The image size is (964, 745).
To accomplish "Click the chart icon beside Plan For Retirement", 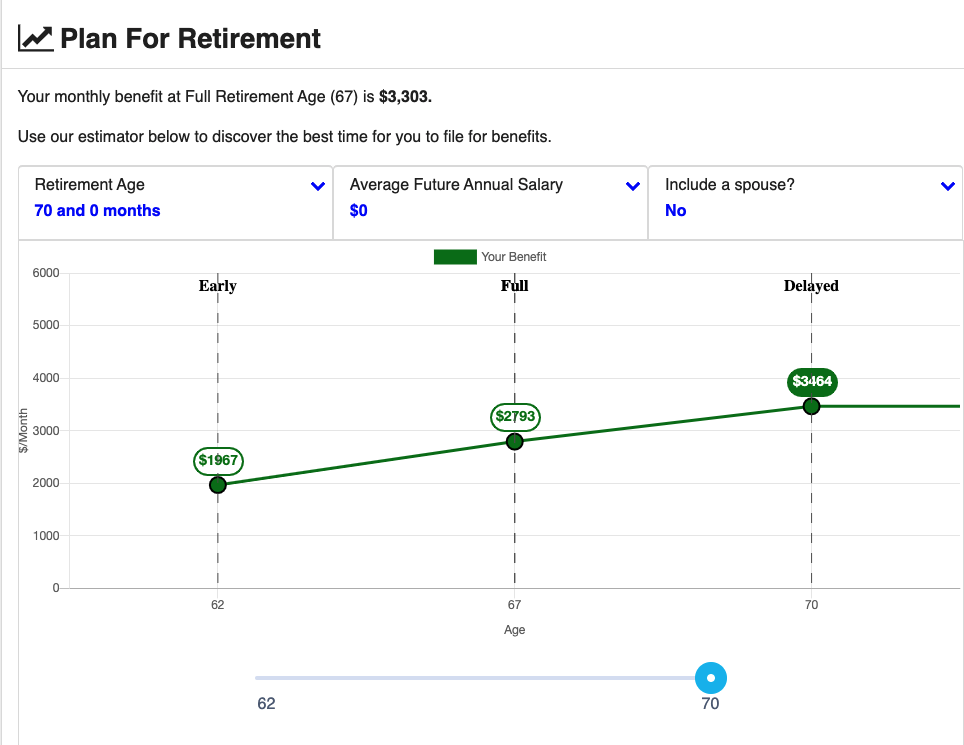I will point(36,39).
